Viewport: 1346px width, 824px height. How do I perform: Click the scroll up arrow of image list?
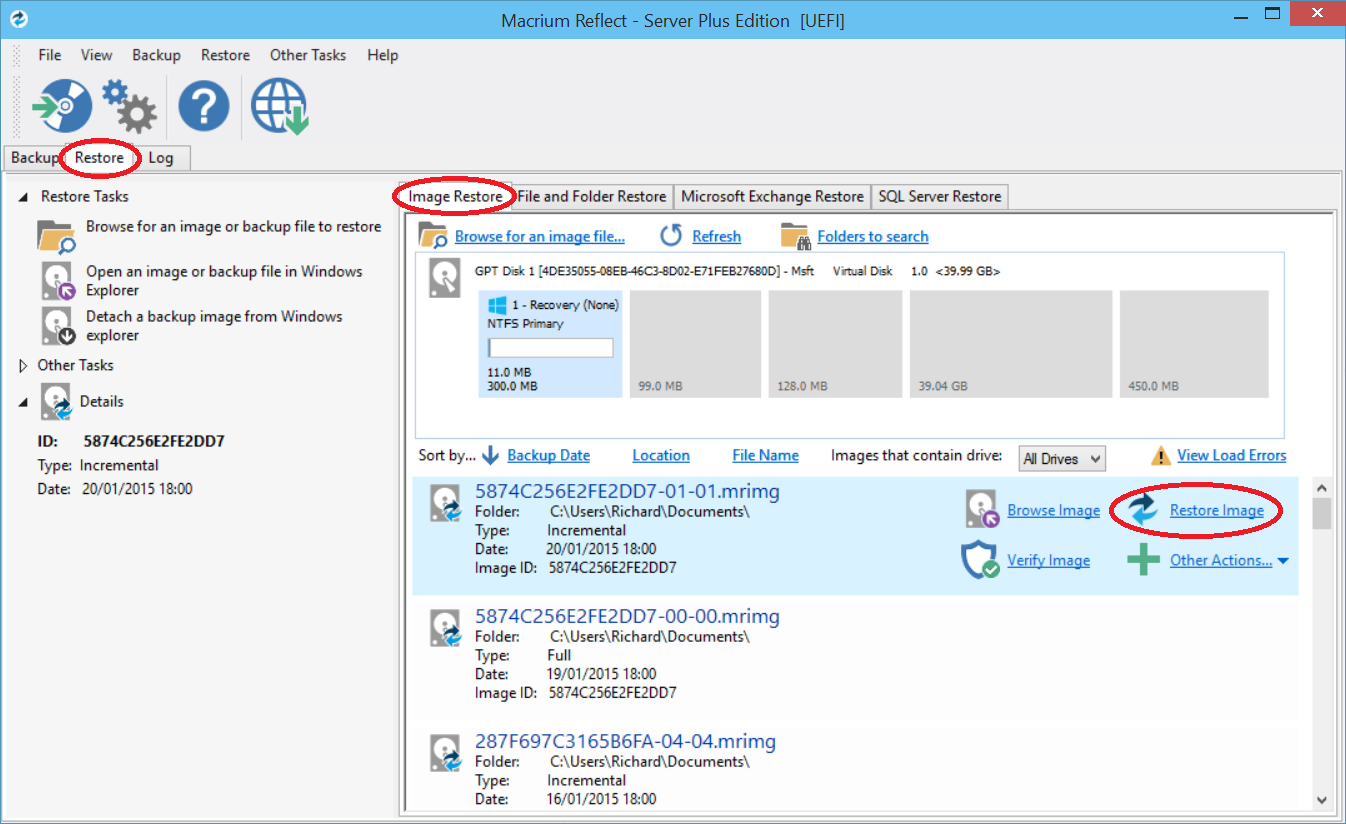1321,488
